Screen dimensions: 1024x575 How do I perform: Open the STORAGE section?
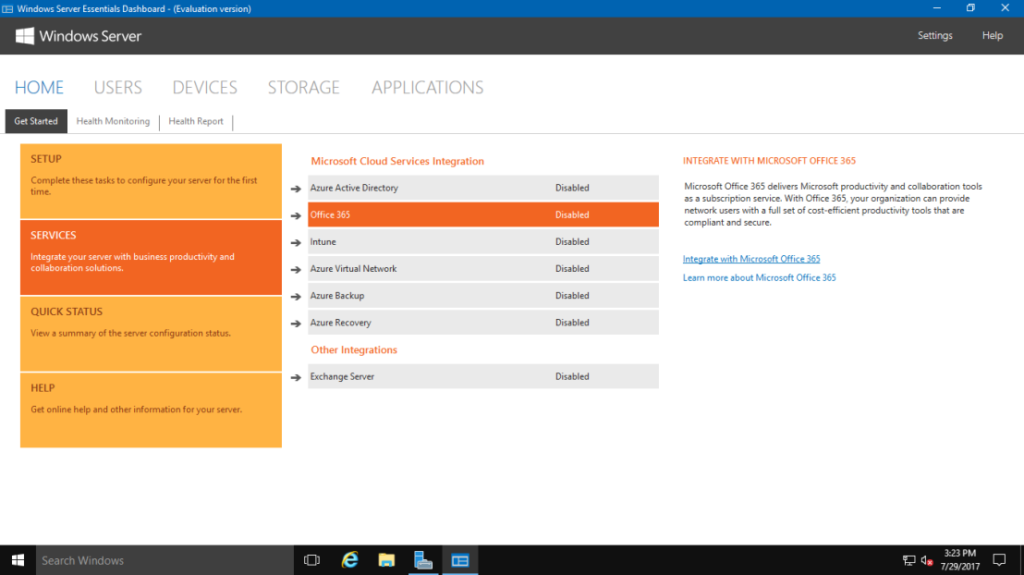click(x=304, y=88)
